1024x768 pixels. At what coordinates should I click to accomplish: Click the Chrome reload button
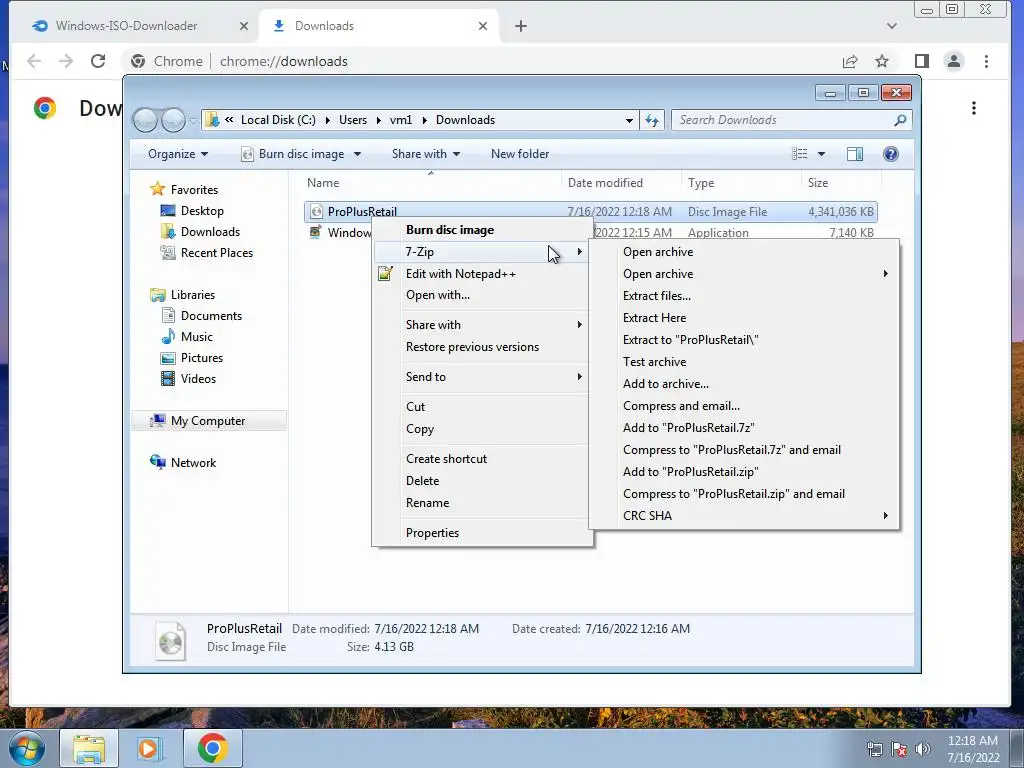pos(98,61)
